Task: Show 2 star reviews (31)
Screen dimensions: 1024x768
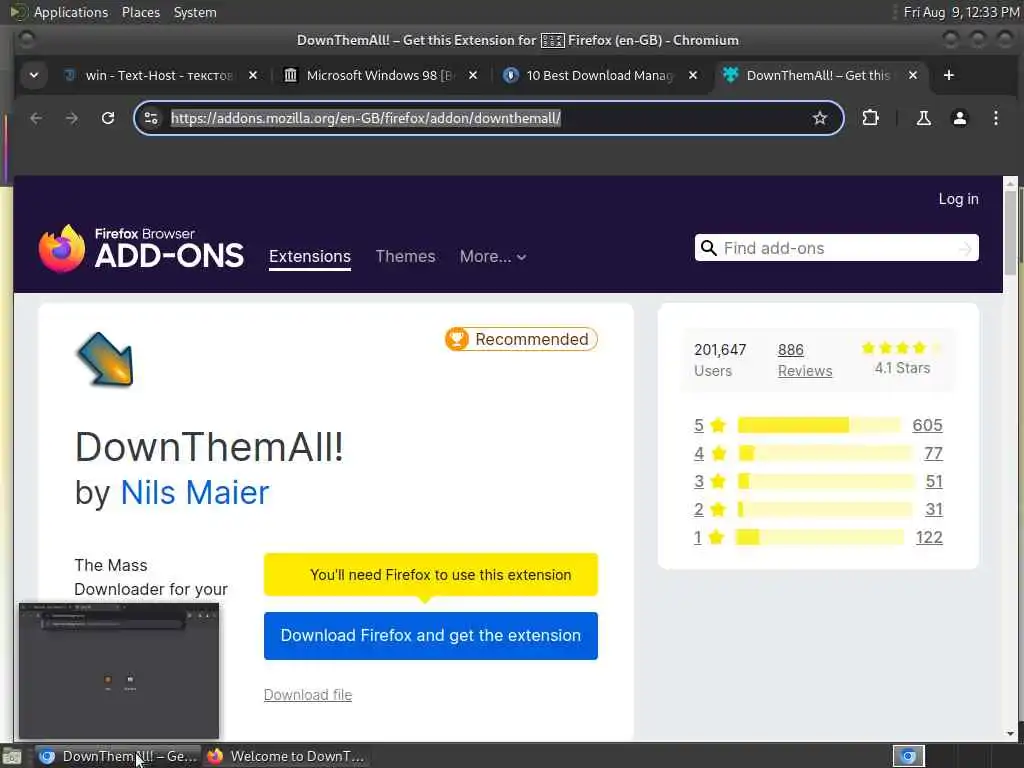Action: pyautogui.click(x=934, y=509)
